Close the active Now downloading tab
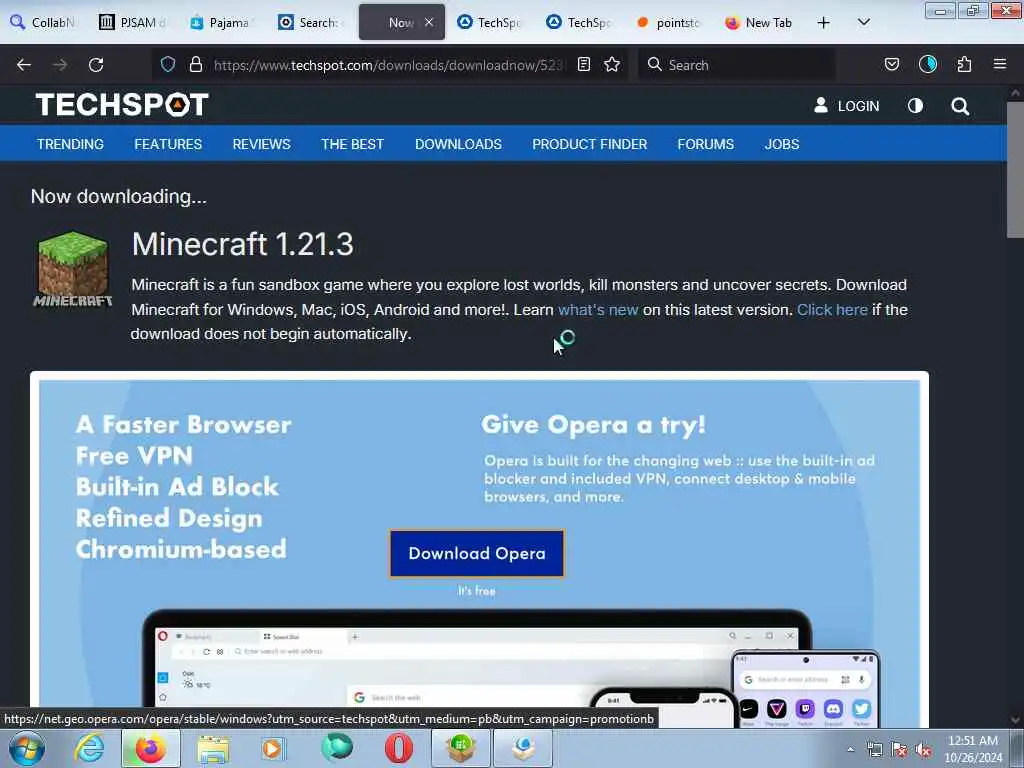Viewport: 1024px width, 768px height. 429,22
